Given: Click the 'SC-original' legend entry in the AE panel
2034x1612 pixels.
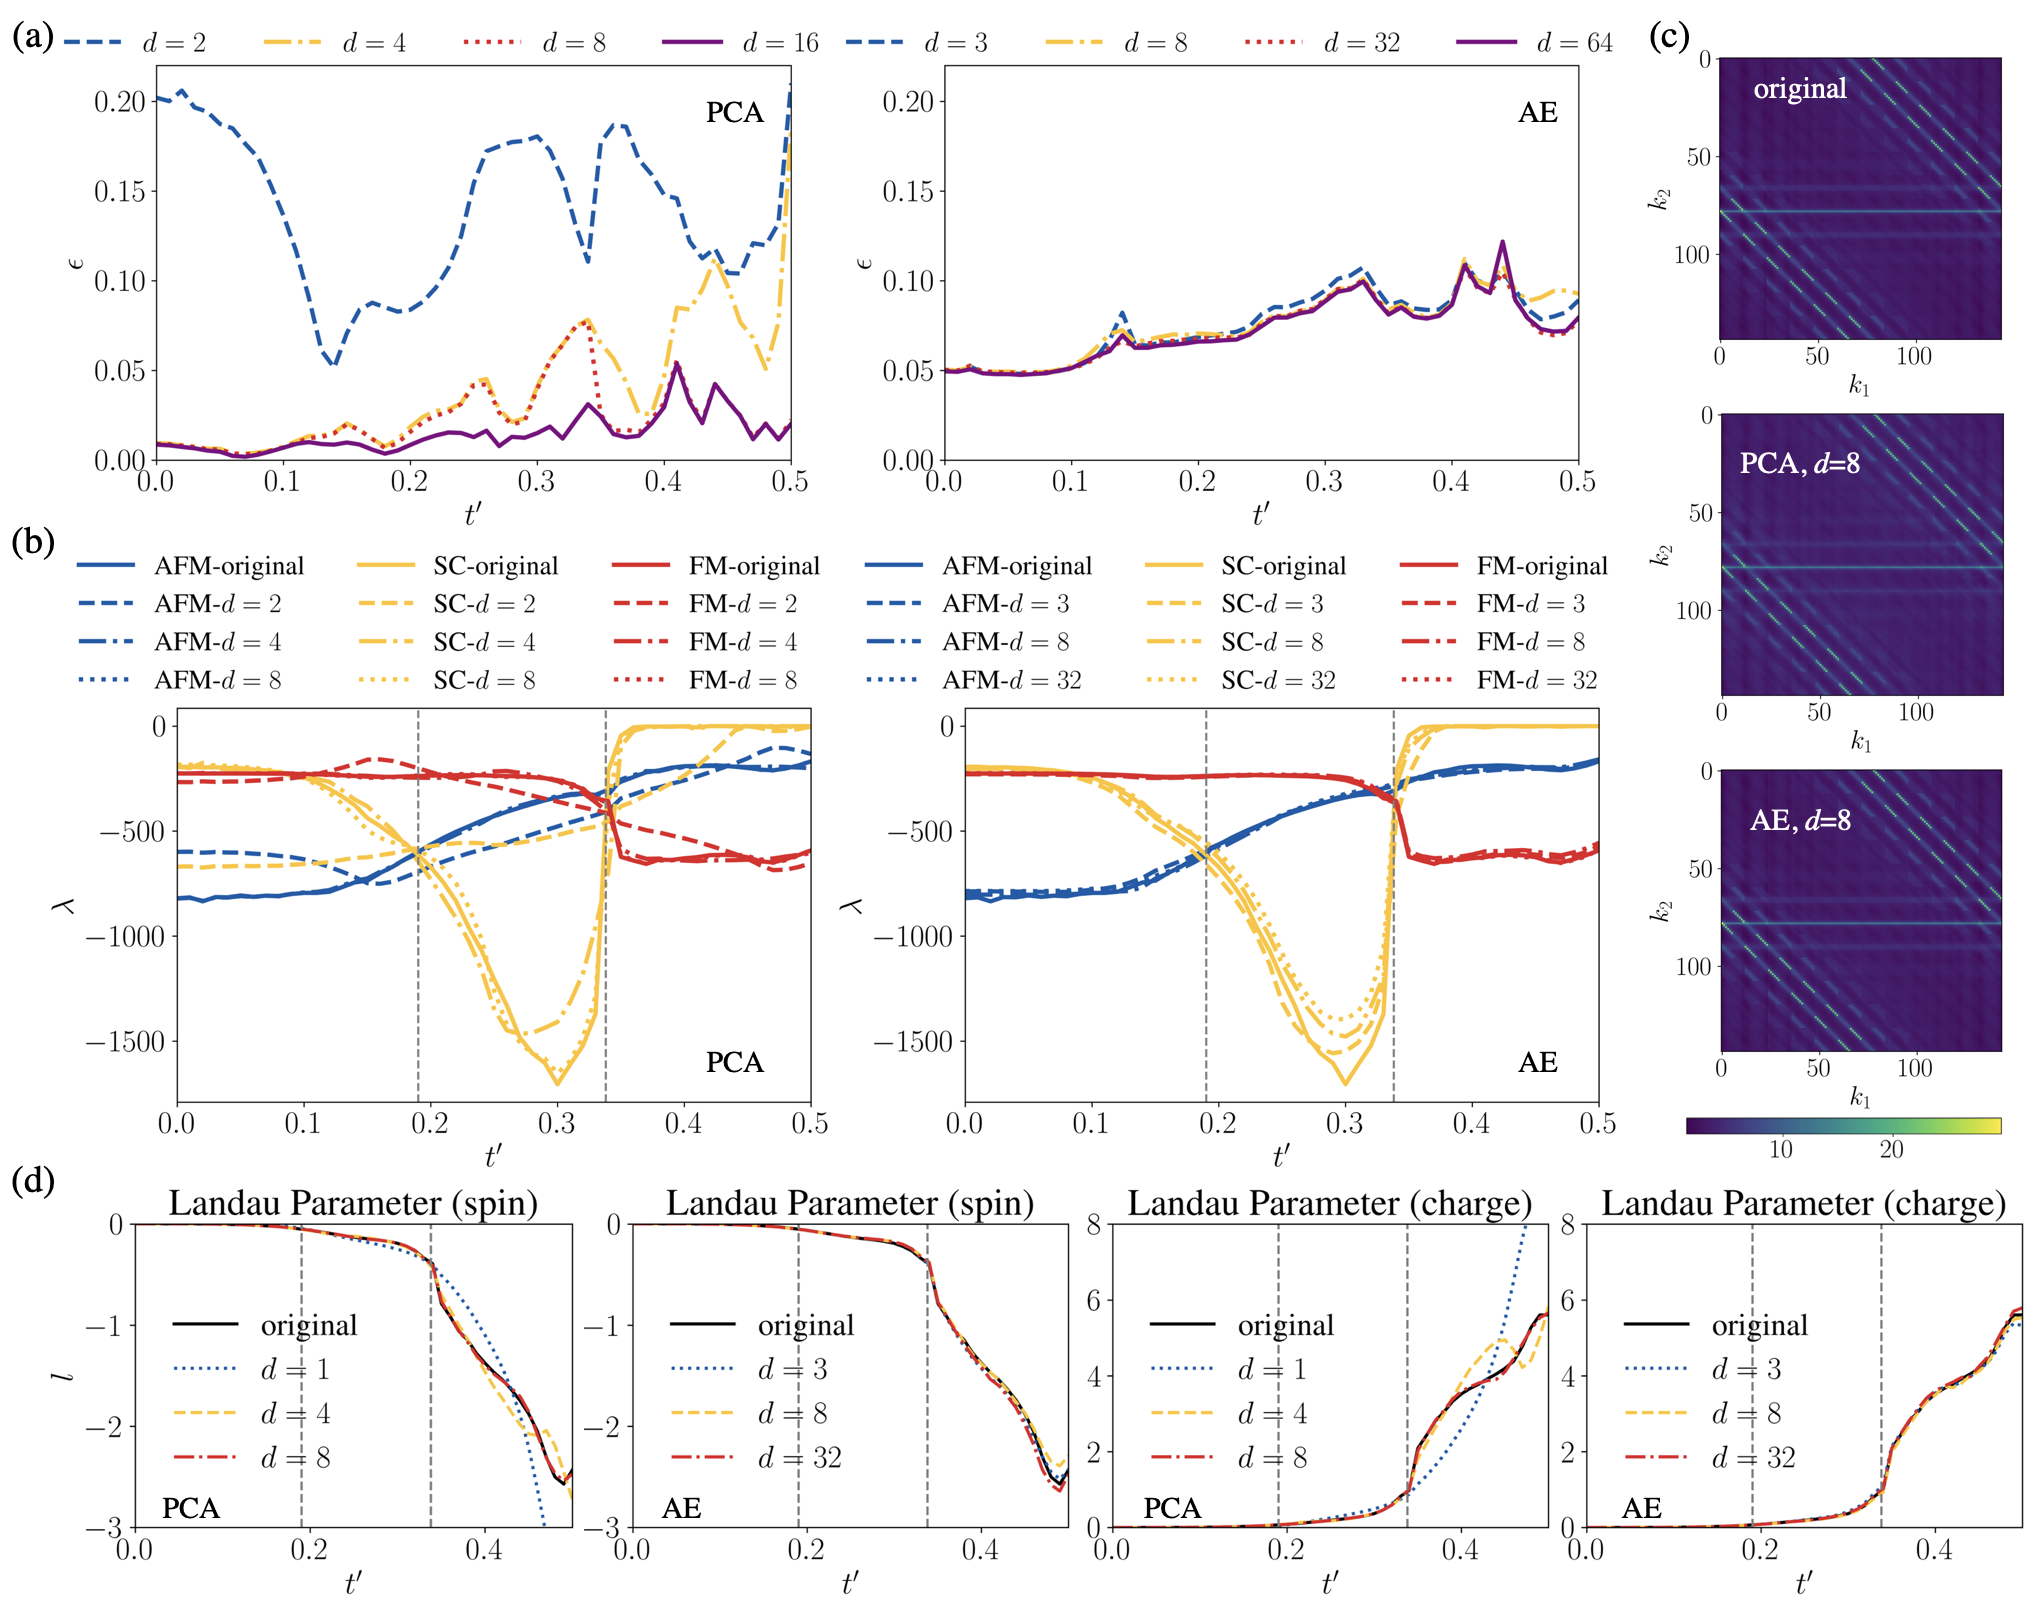Looking at the screenshot, I should pos(1283,566).
